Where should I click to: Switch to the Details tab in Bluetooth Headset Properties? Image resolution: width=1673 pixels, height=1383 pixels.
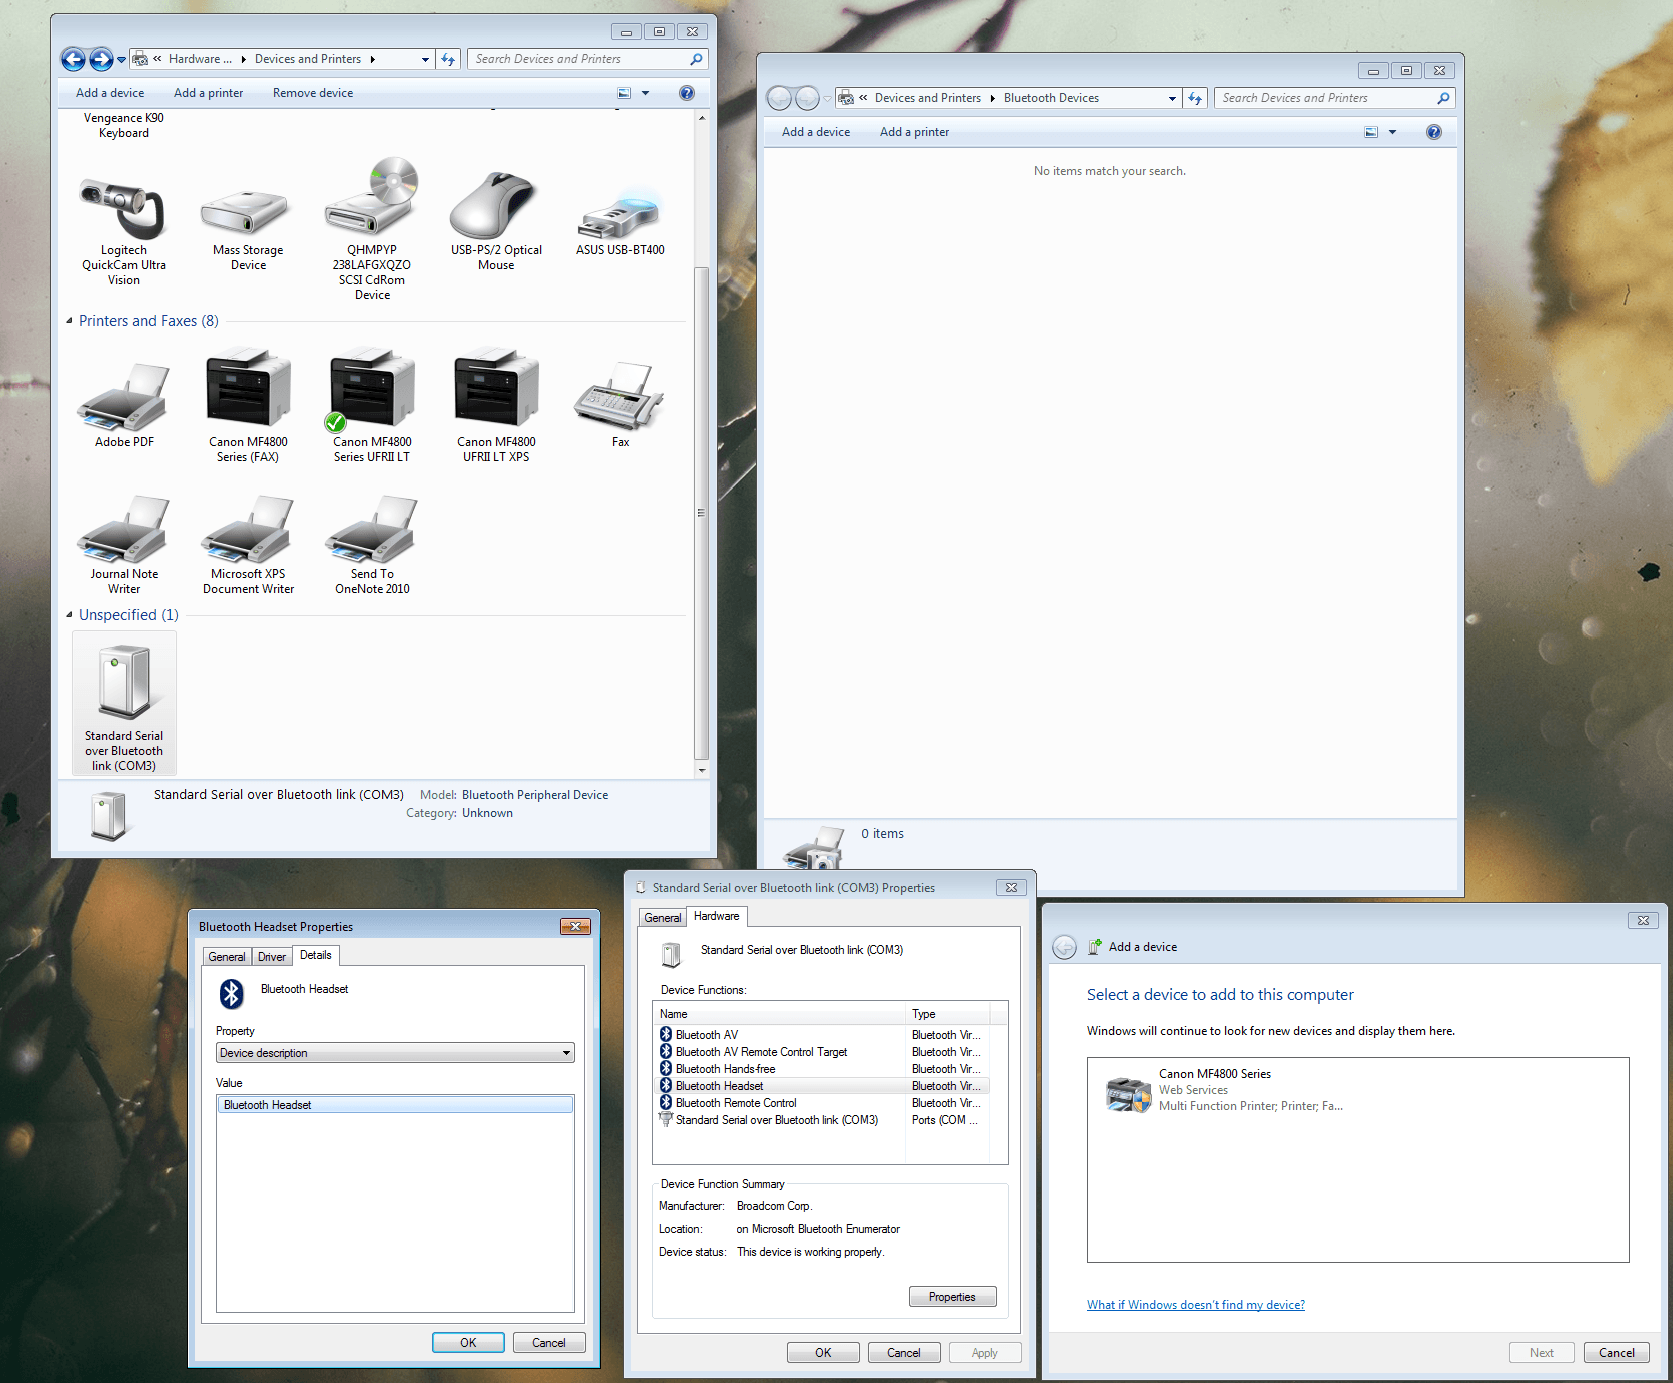pos(316,955)
